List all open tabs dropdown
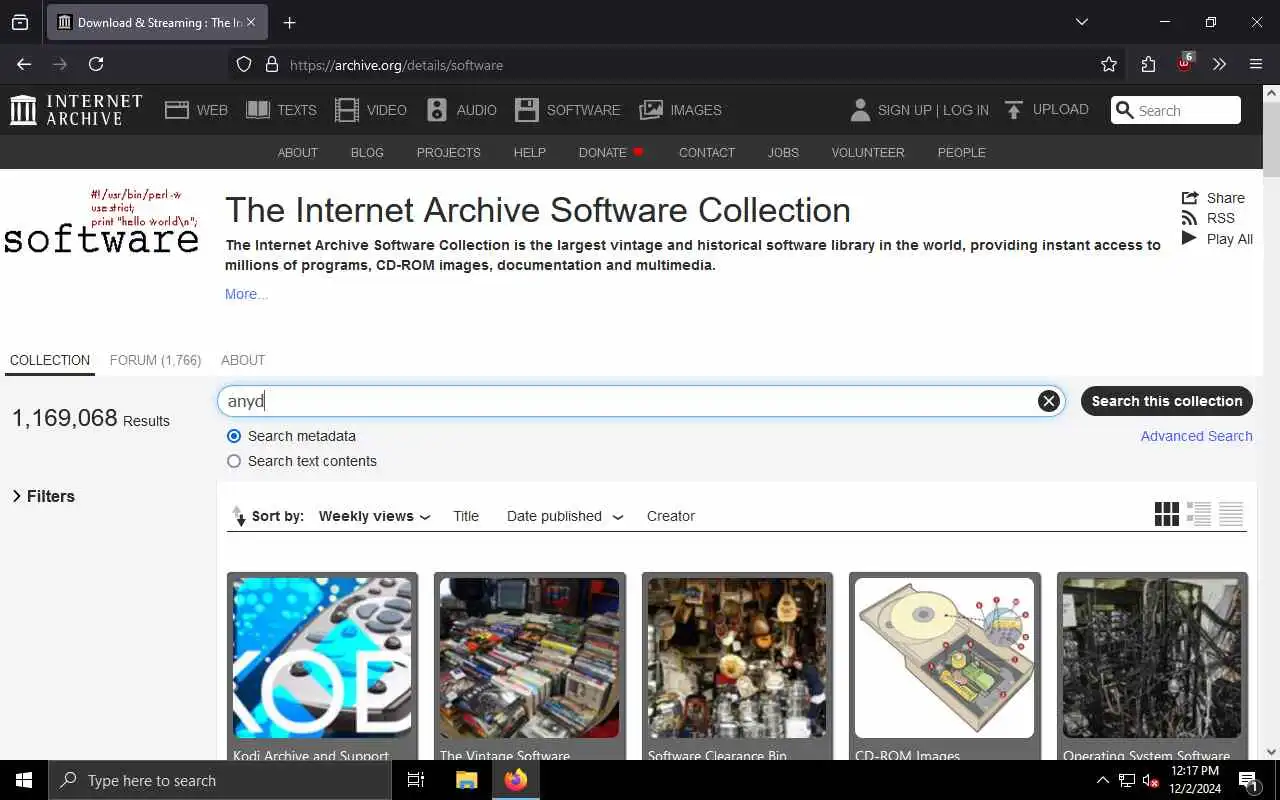1280x800 pixels. (x=1081, y=22)
